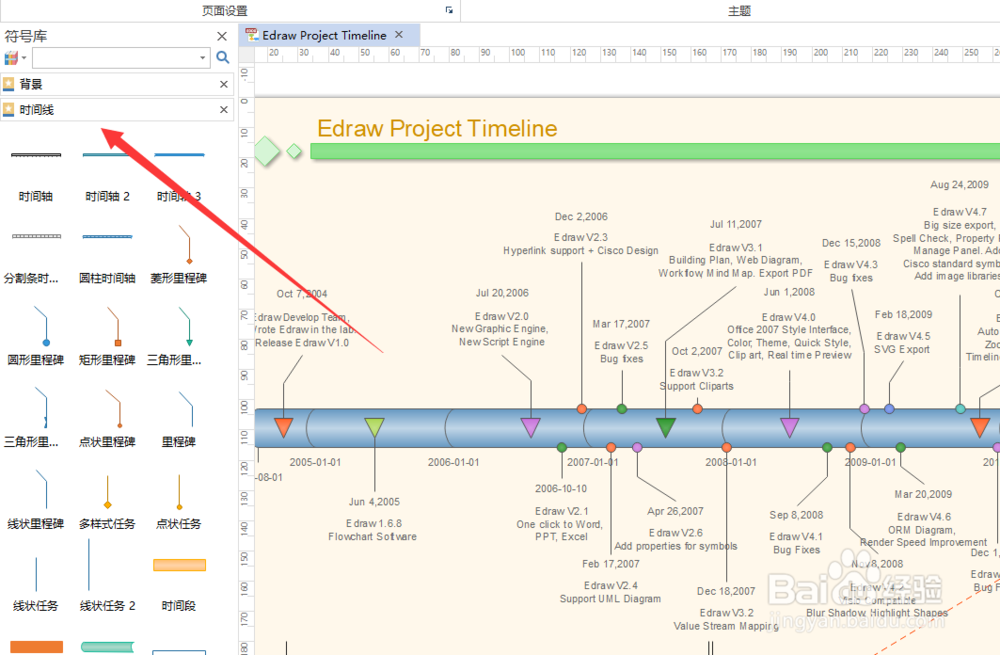
Task: Click the 2006-01-01 date label
Action: (x=453, y=462)
